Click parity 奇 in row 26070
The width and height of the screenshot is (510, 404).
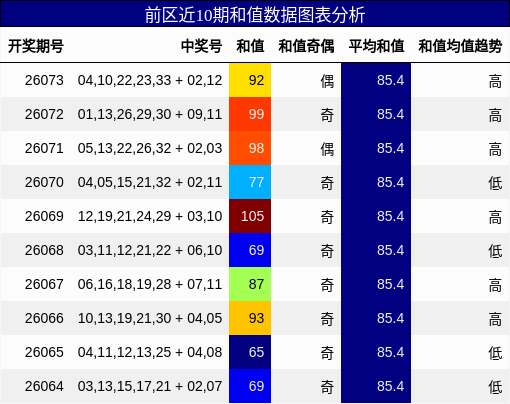tap(327, 183)
